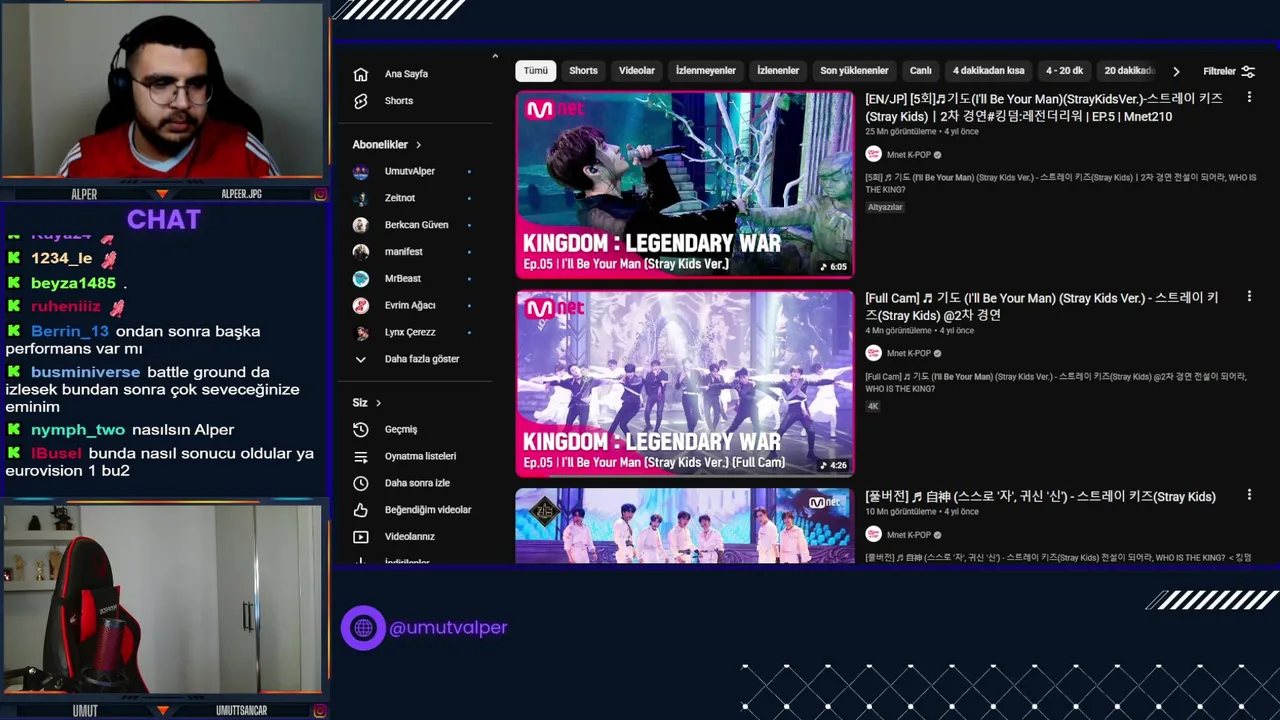Select the Shorts filter chip

[x=583, y=71]
